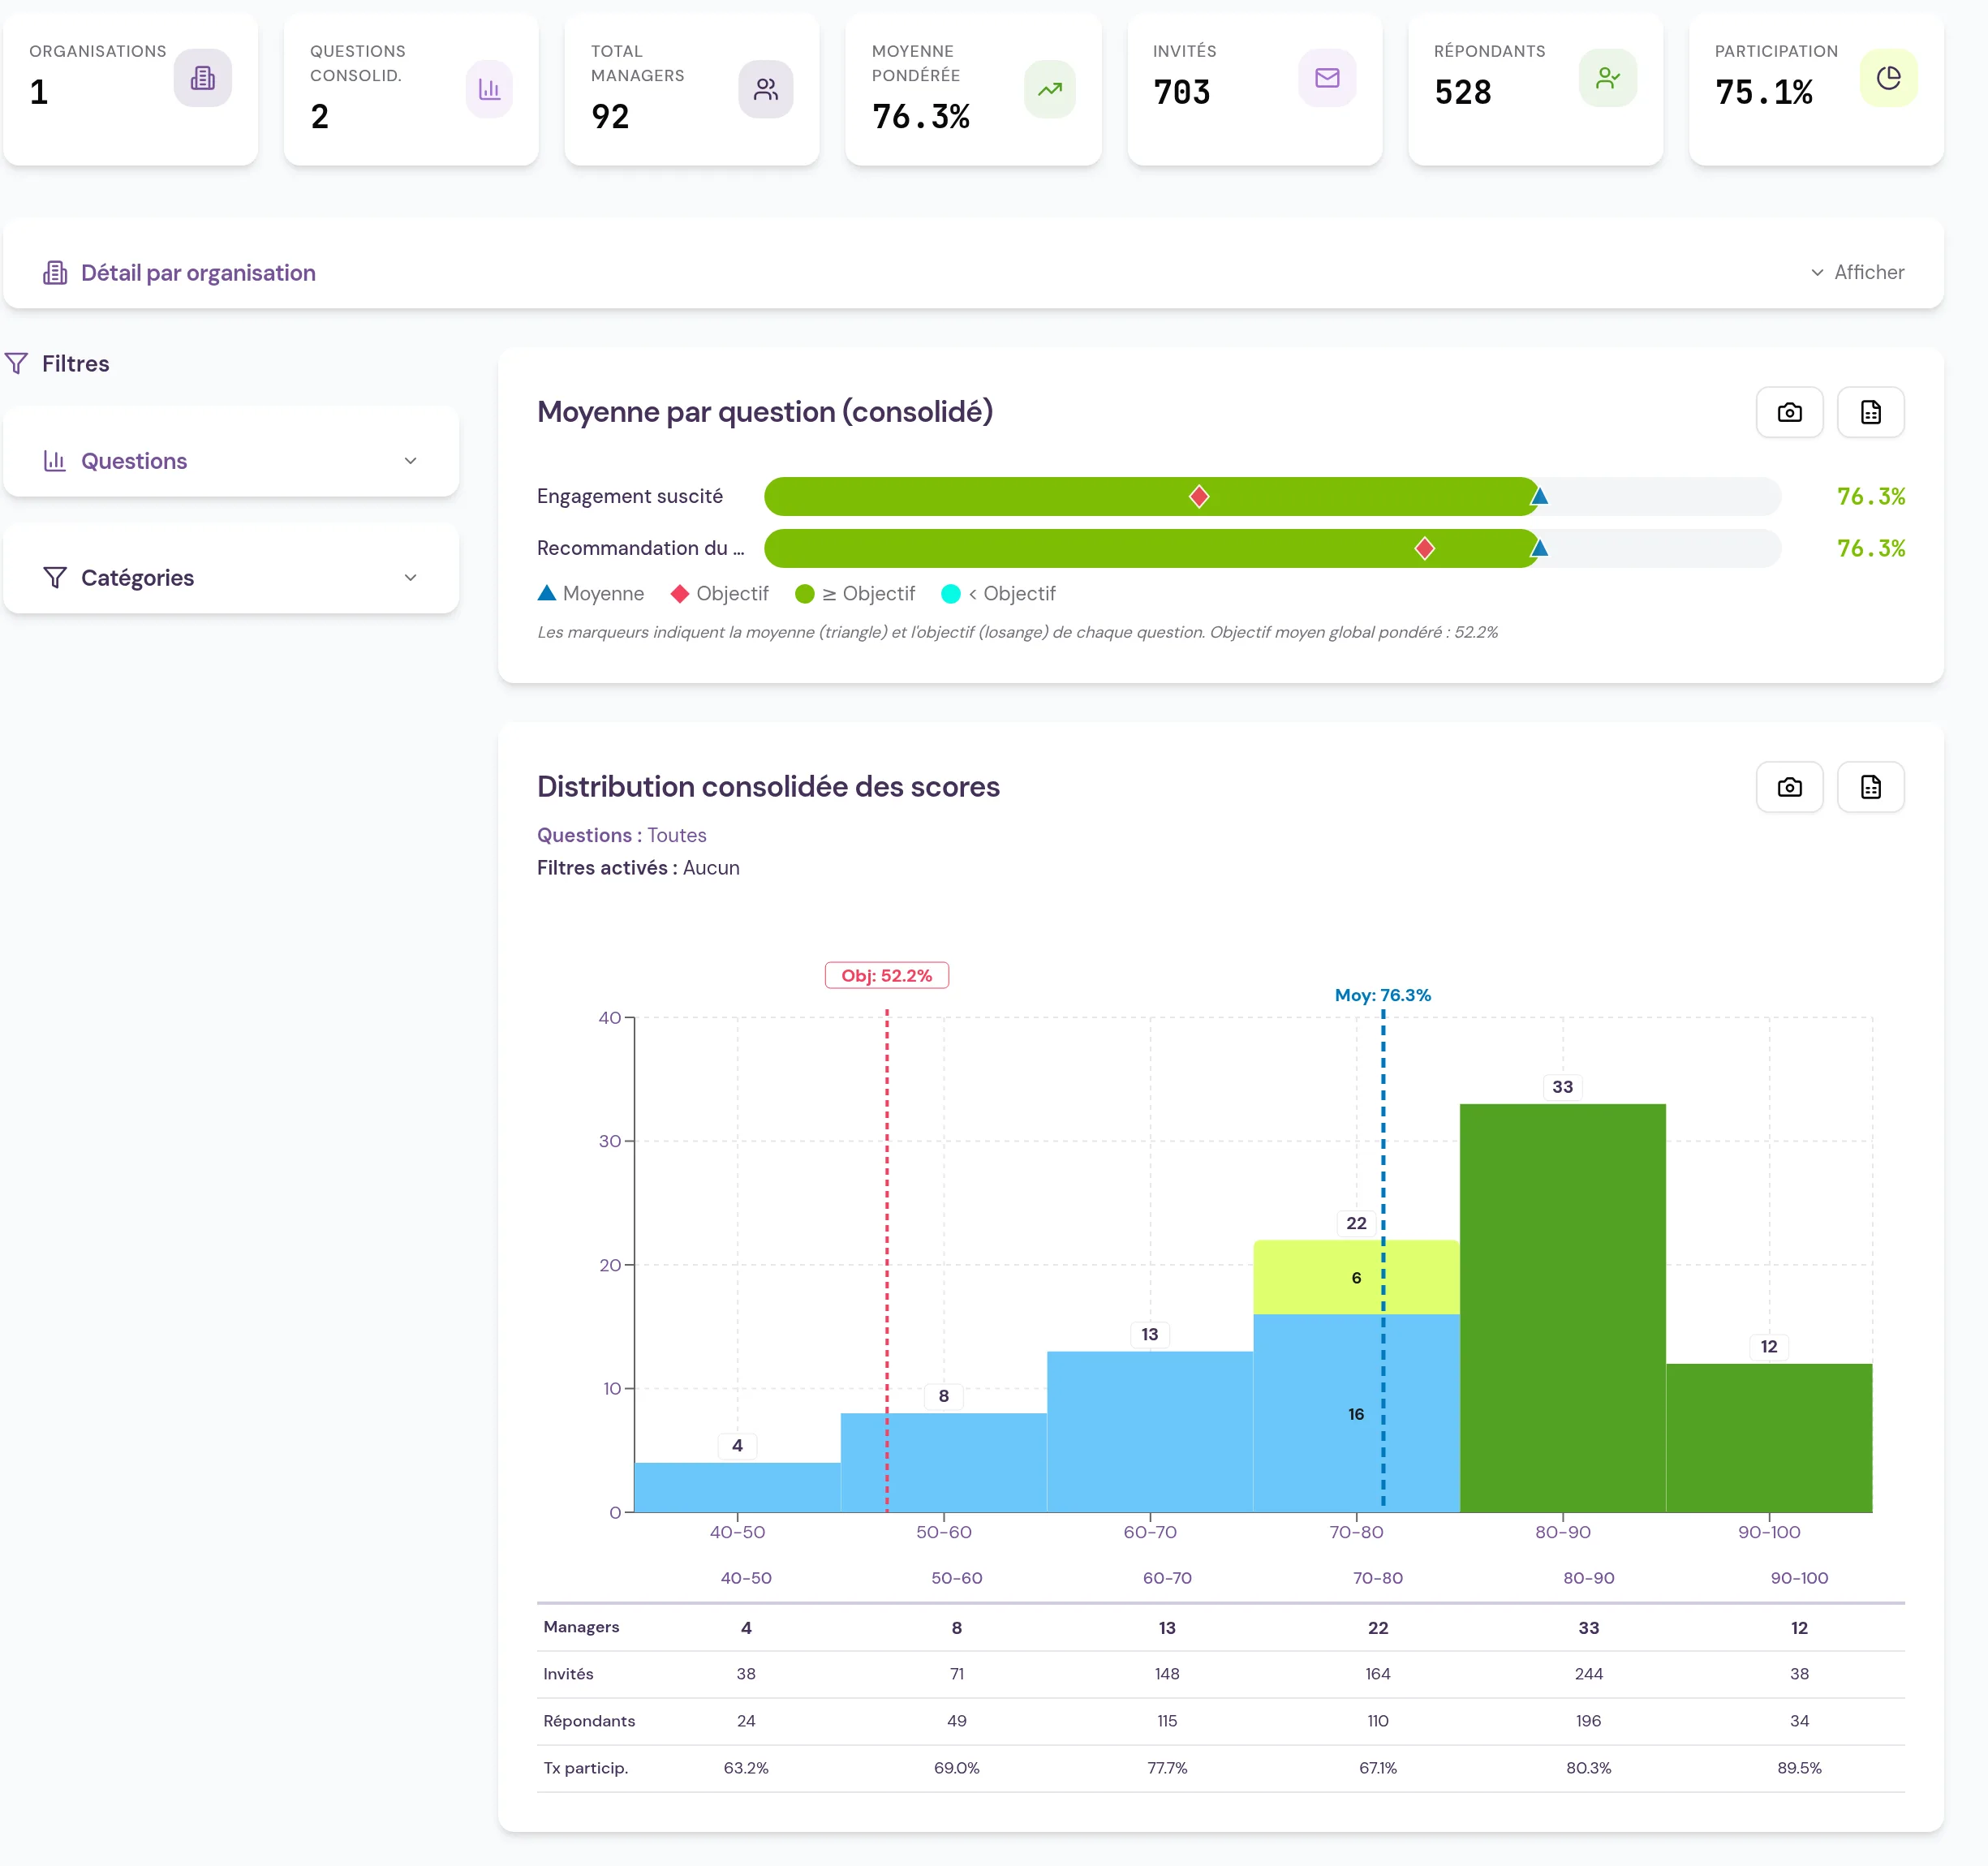
Task: Click the Participation pie chart icon
Action: point(1889,78)
